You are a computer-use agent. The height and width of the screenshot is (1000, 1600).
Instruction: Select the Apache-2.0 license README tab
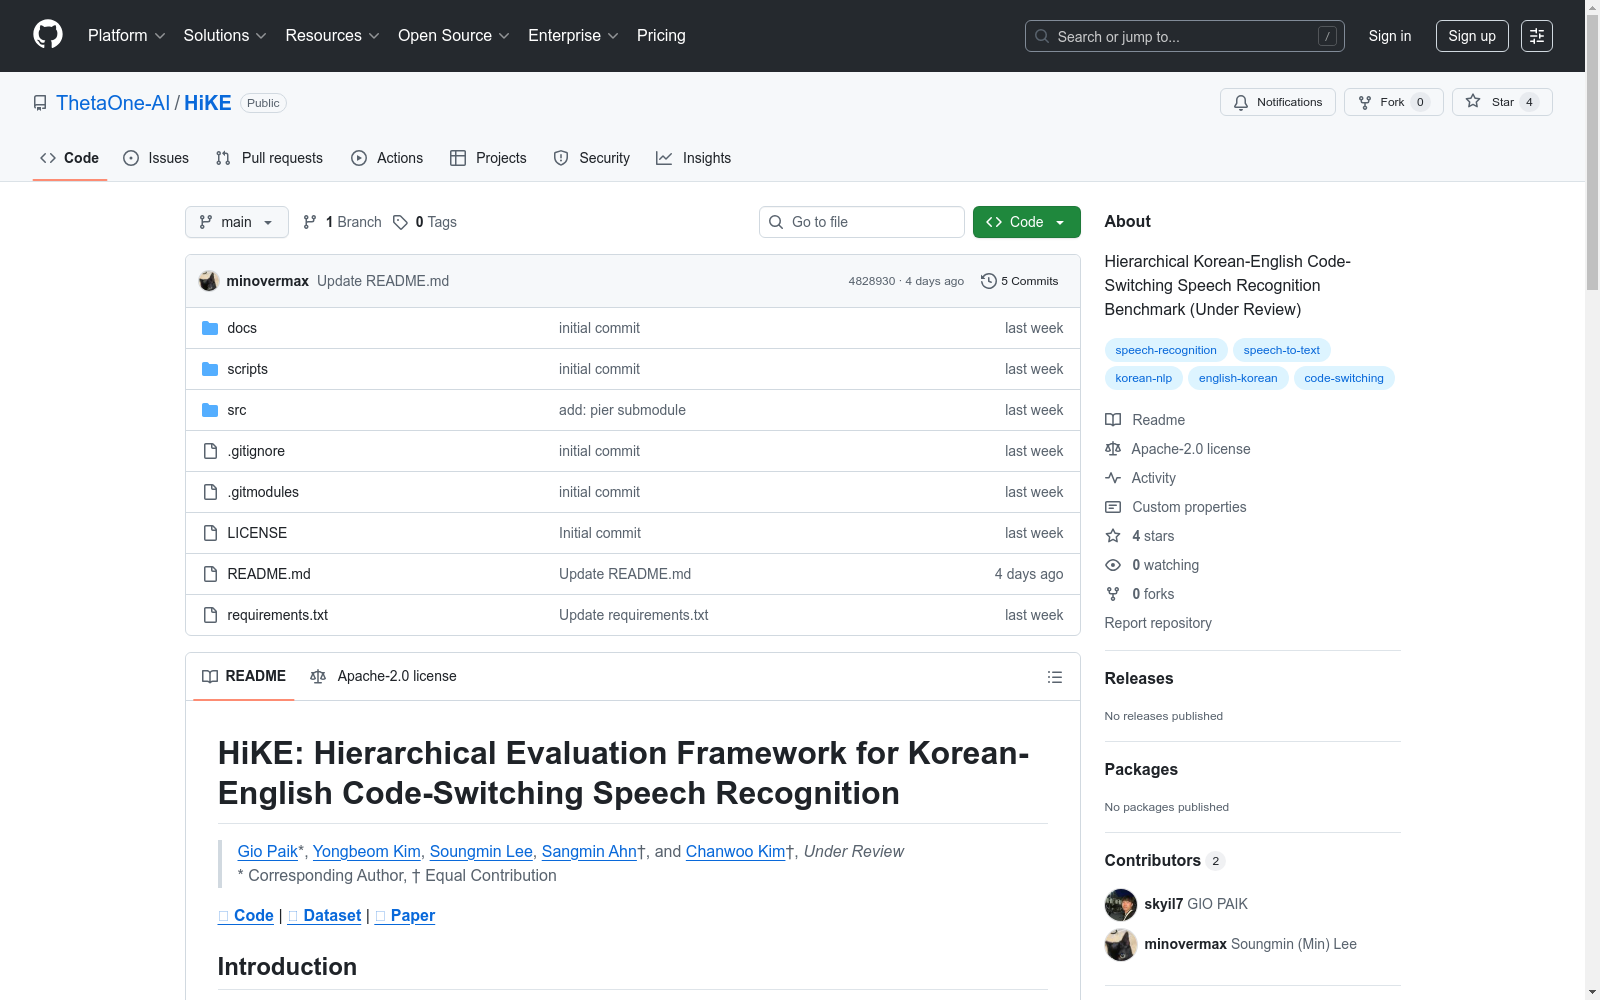[x=384, y=676]
